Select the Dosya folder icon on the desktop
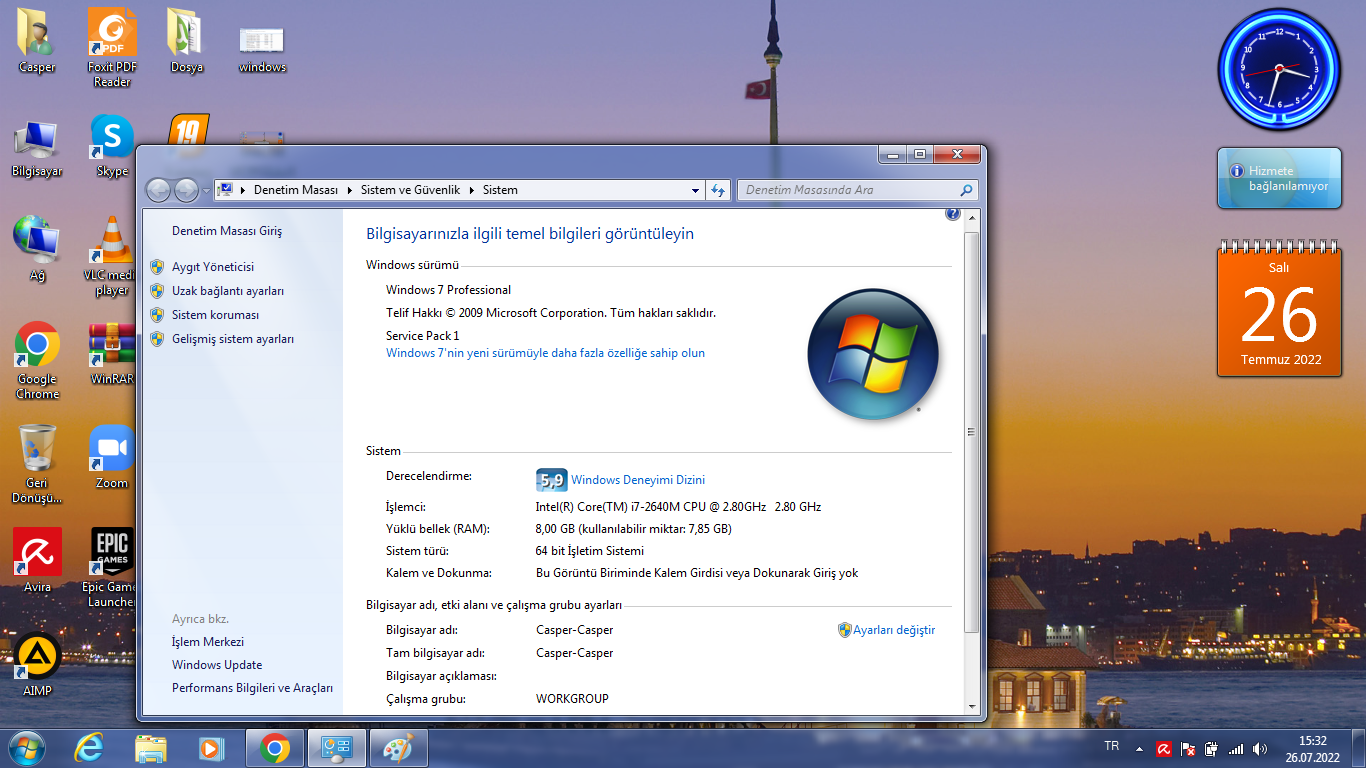 pos(186,40)
